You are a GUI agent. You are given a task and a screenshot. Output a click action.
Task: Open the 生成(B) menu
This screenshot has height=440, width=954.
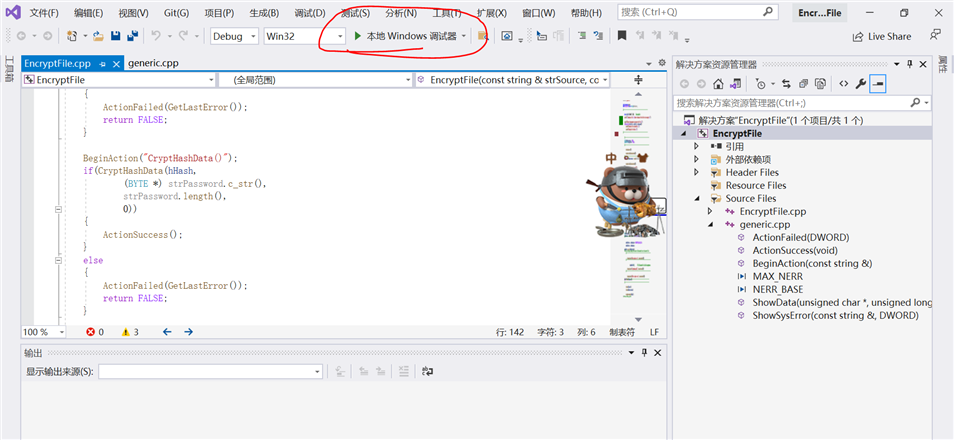click(264, 13)
